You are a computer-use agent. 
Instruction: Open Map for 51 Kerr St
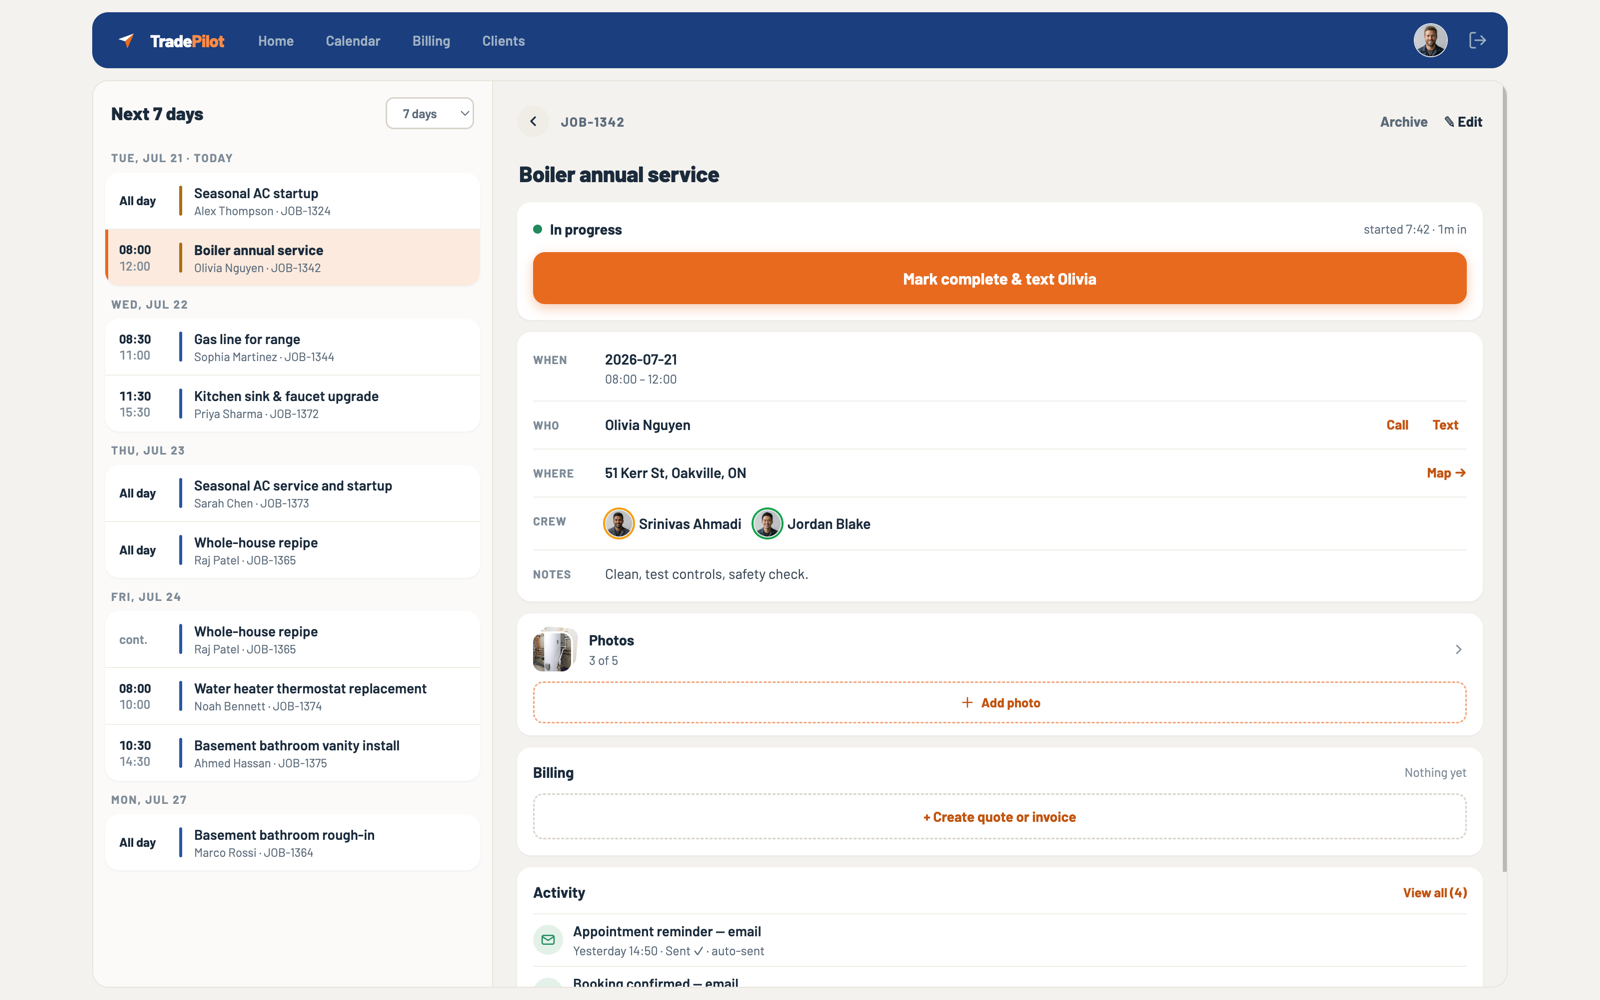click(1446, 473)
